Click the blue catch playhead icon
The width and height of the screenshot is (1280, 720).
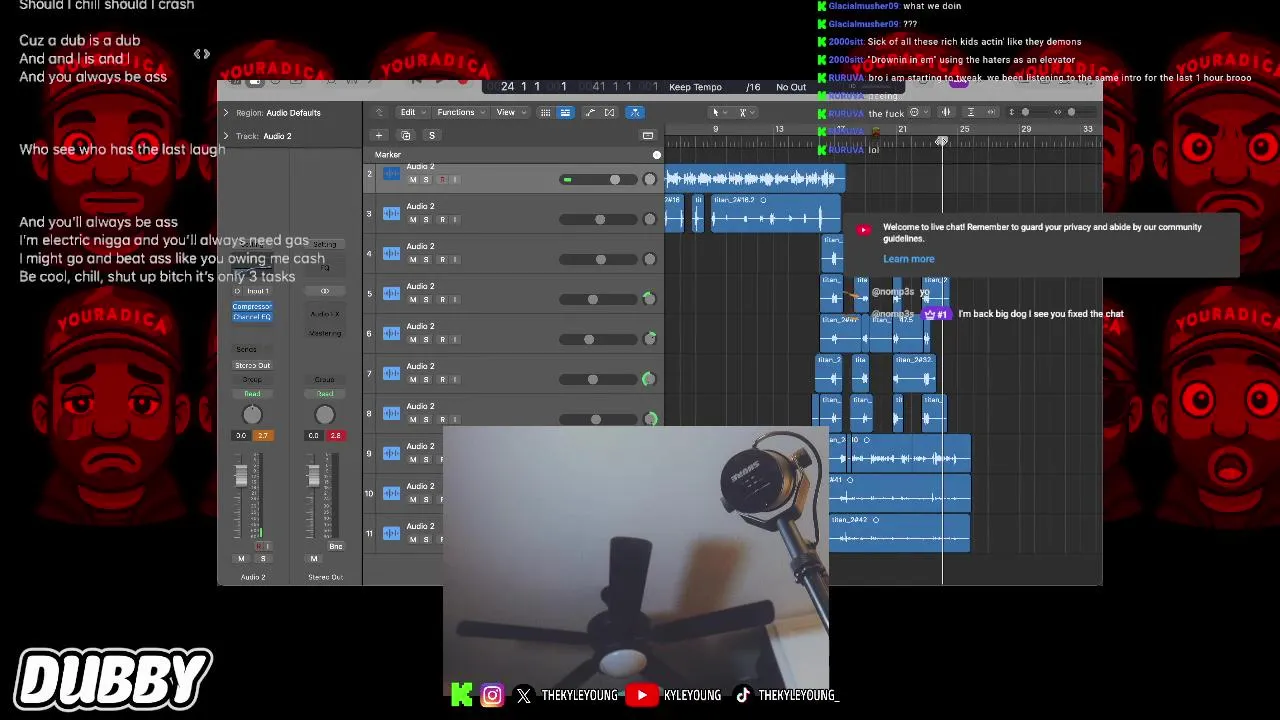(x=636, y=112)
